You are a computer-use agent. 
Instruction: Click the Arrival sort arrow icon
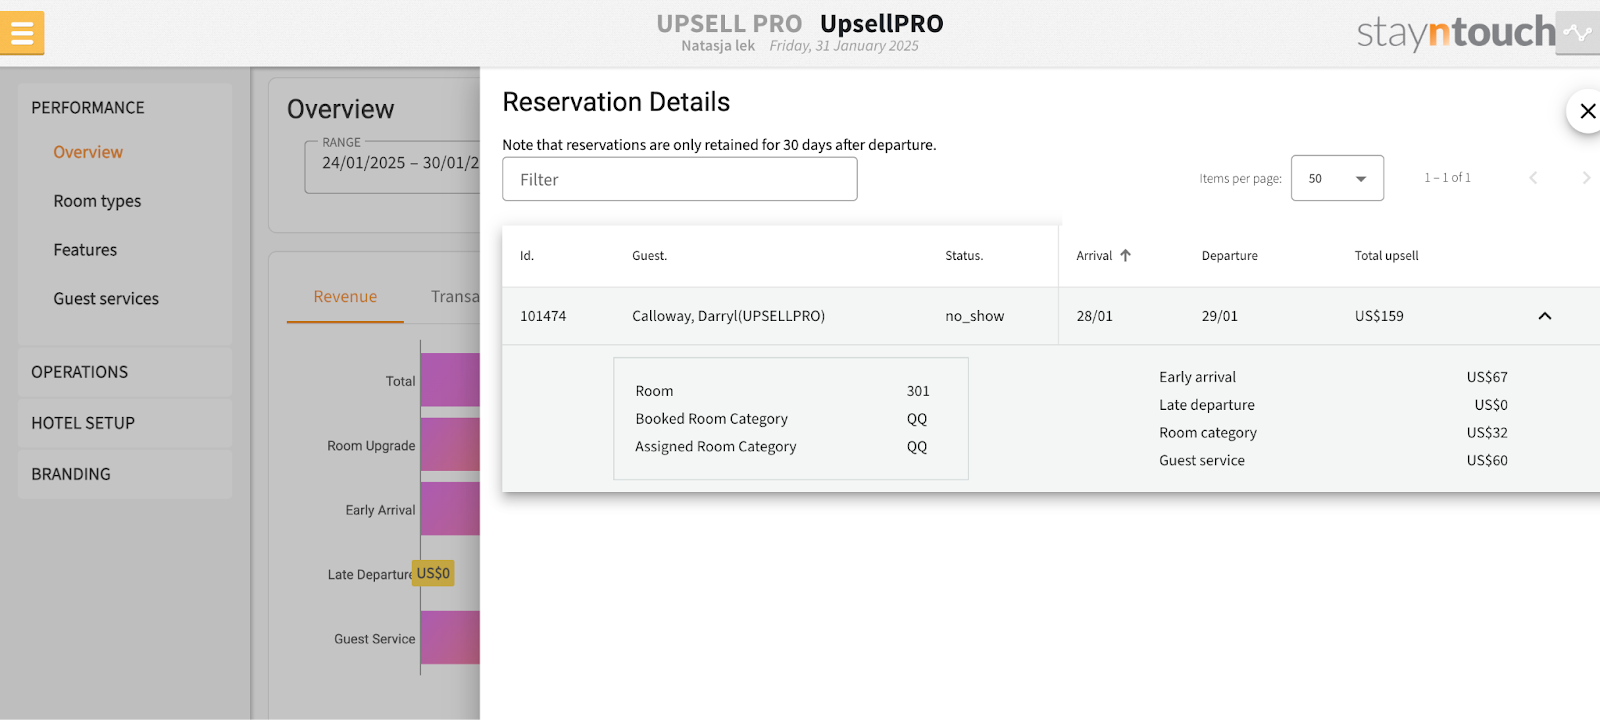coord(1125,256)
